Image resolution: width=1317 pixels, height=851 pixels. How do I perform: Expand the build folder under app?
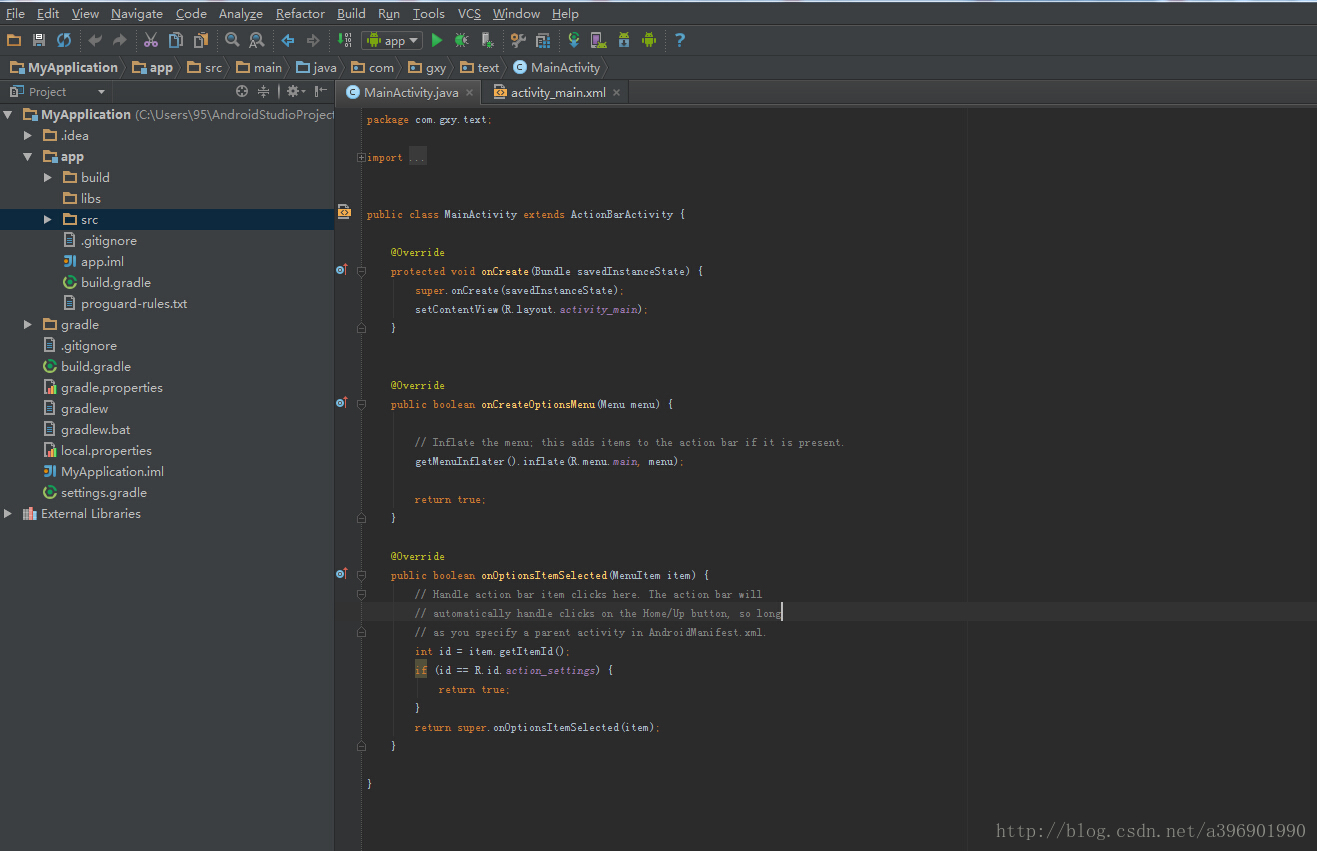(x=47, y=177)
